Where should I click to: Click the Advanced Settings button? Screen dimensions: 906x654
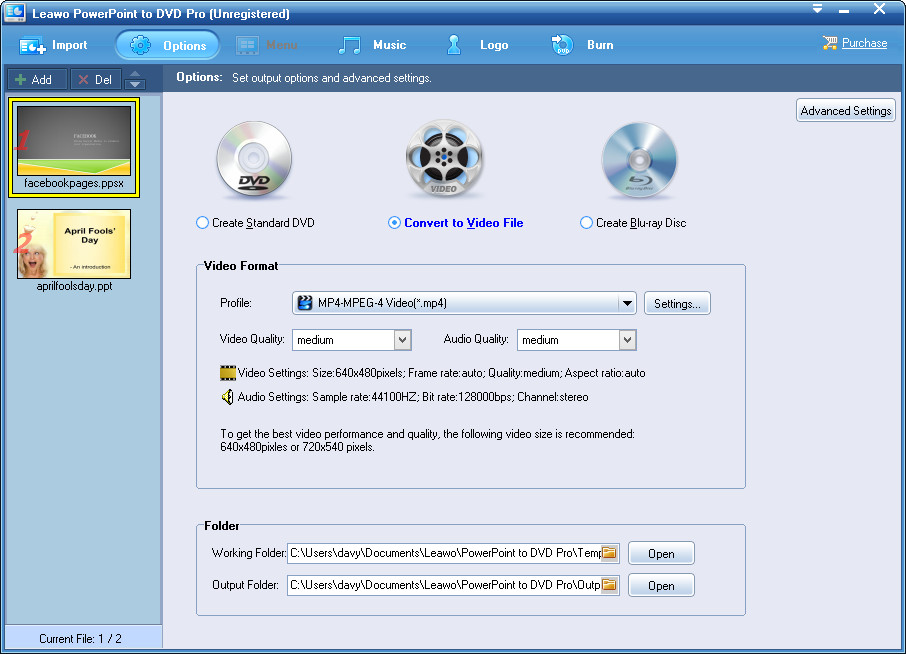pyautogui.click(x=845, y=111)
